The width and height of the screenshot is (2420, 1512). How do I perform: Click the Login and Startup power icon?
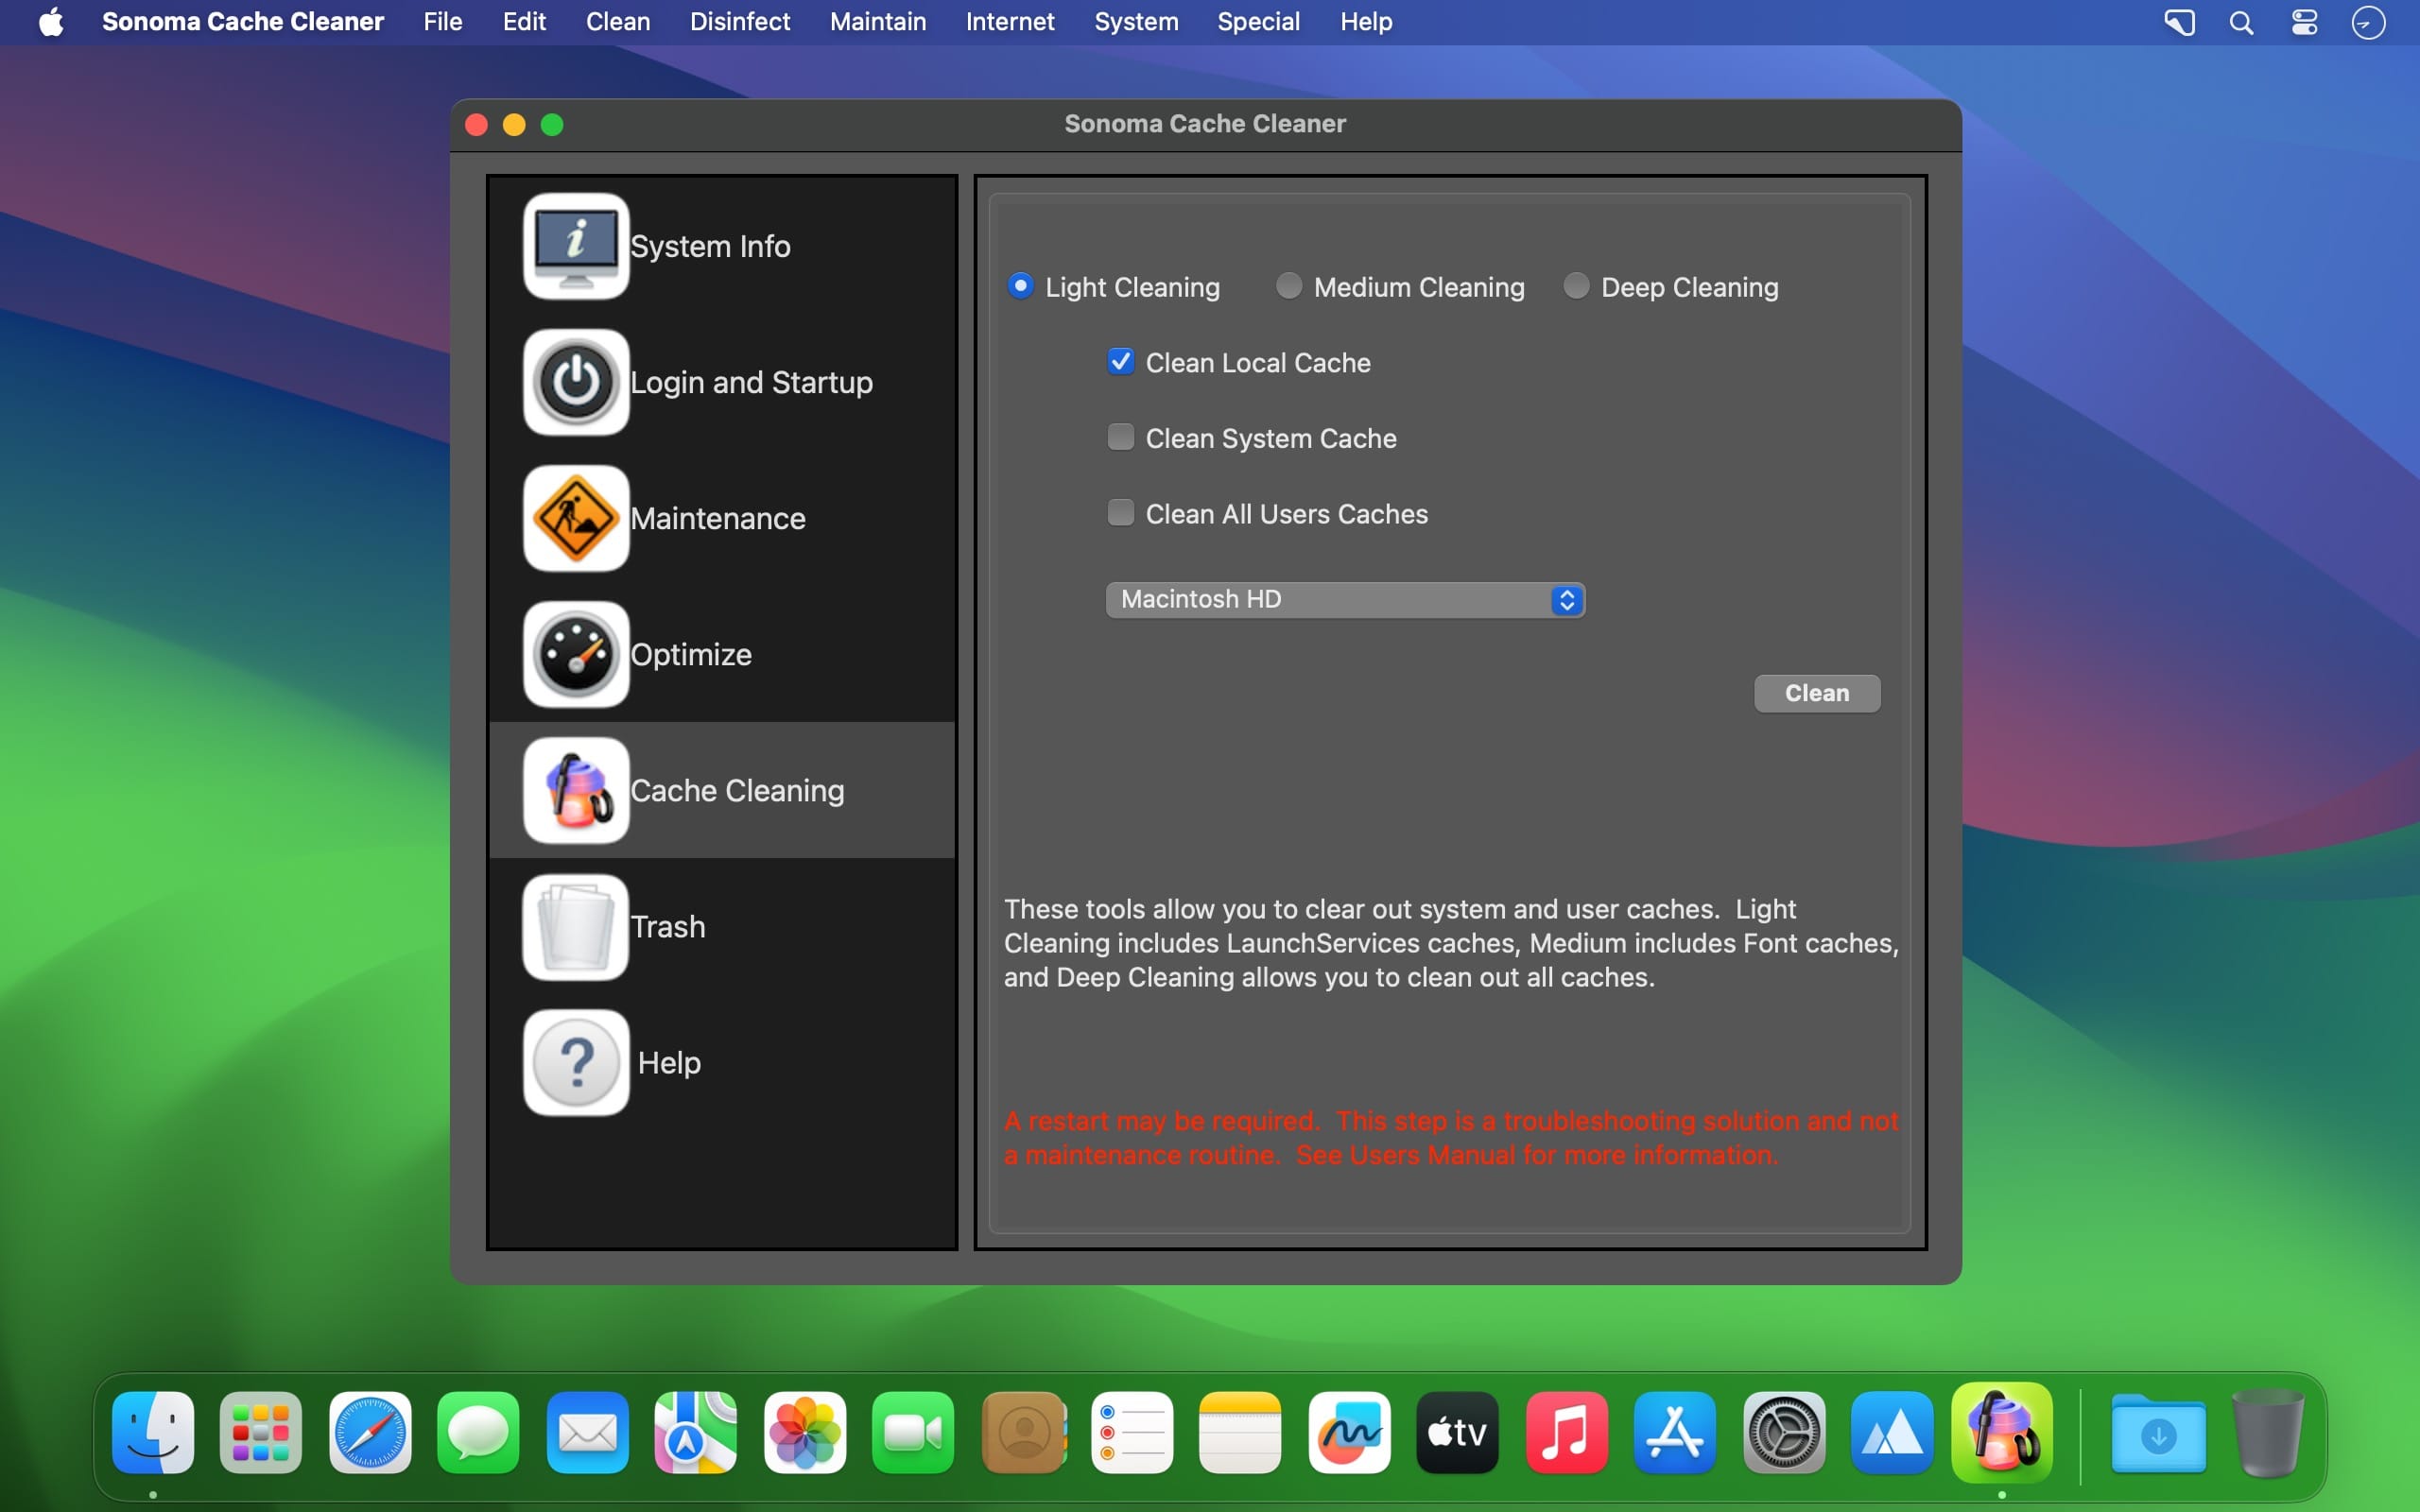[x=576, y=382]
